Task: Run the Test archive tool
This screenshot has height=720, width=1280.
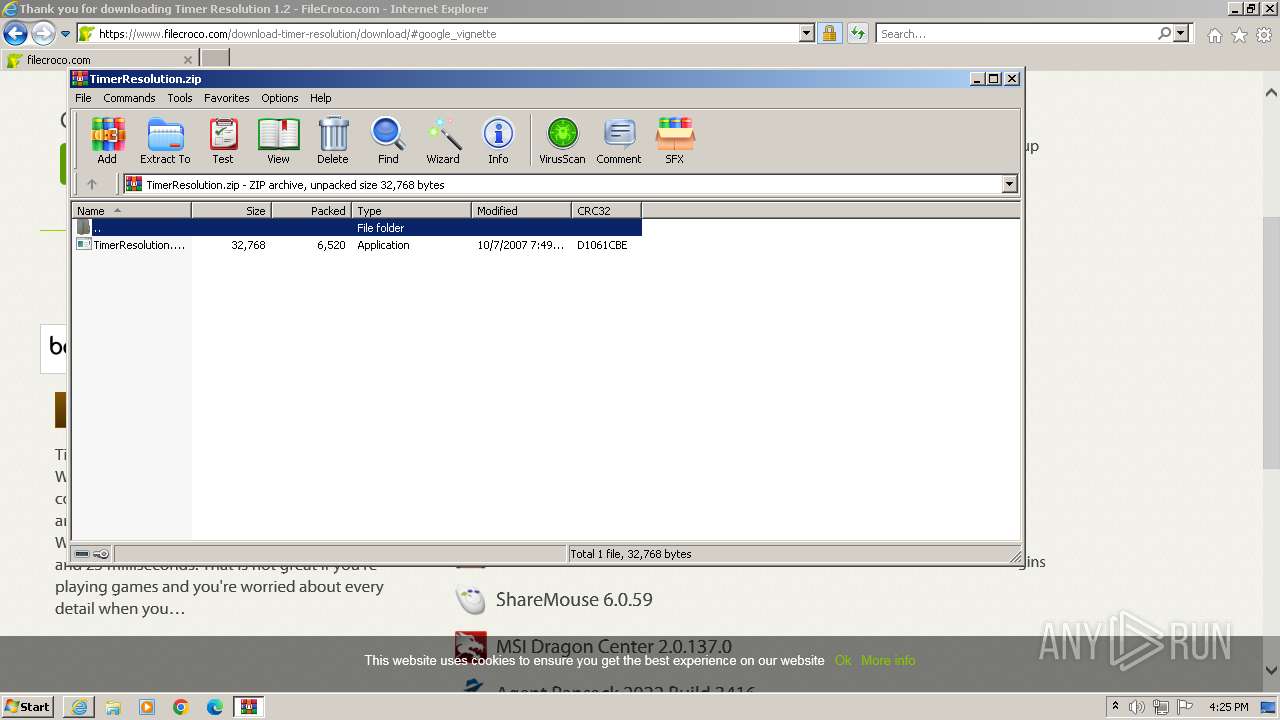Action: (223, 141)
